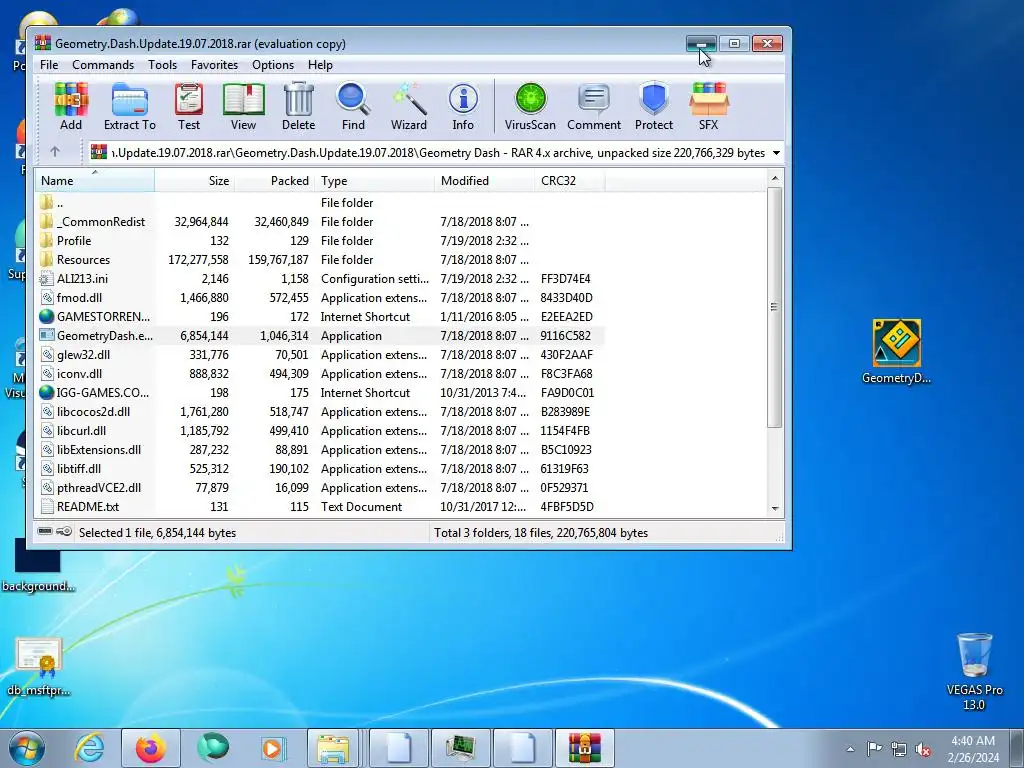Click the Test archive toolbar icon
This screenshot has width=1024, height=768.
pos(189,106)
